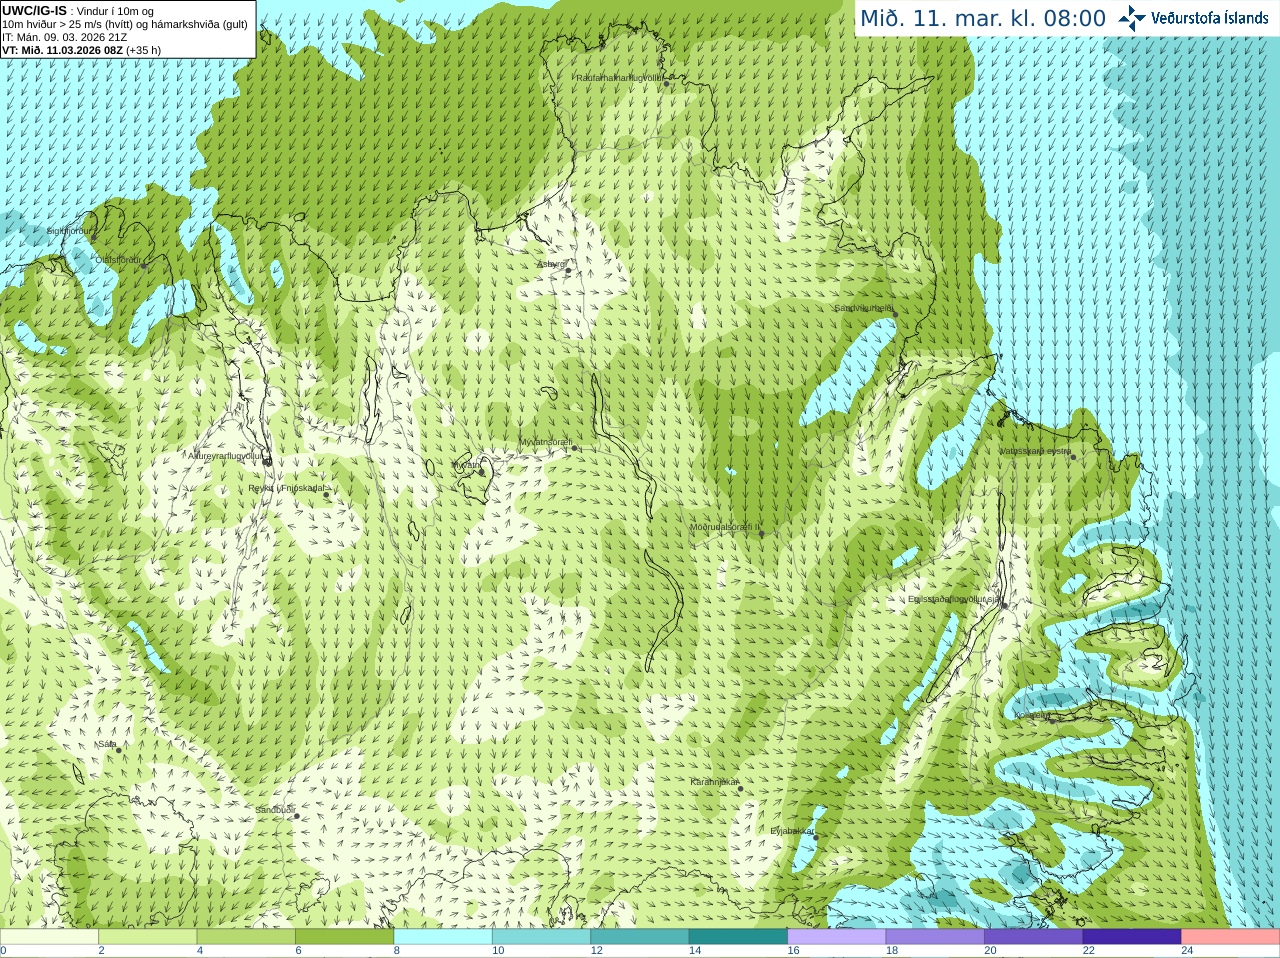This screenshot has width=1280, height=958.
Task: Click the 2–4 m/s light green legend swatch
Action: [x=147, y=937]
